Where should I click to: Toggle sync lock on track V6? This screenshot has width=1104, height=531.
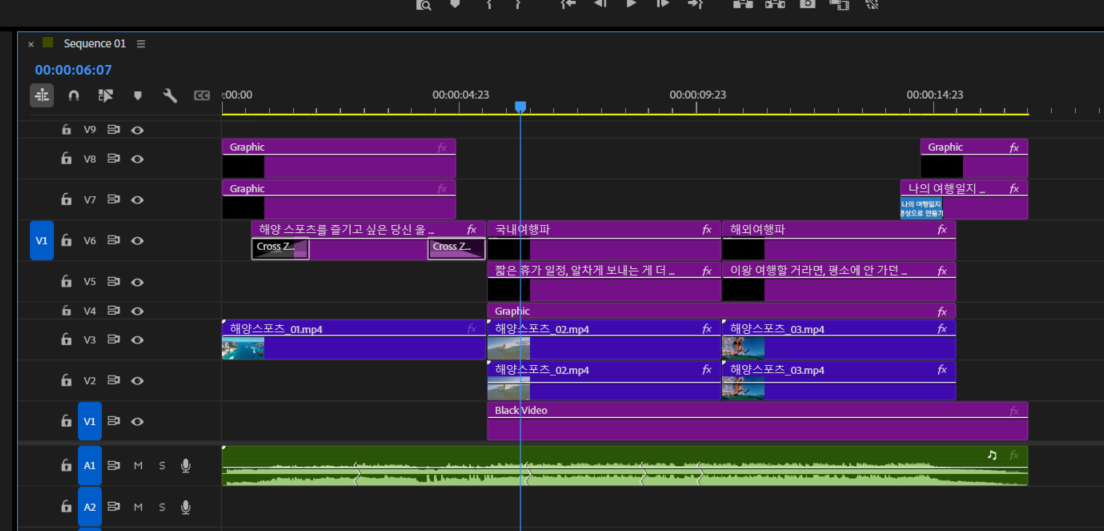(114, 241)
